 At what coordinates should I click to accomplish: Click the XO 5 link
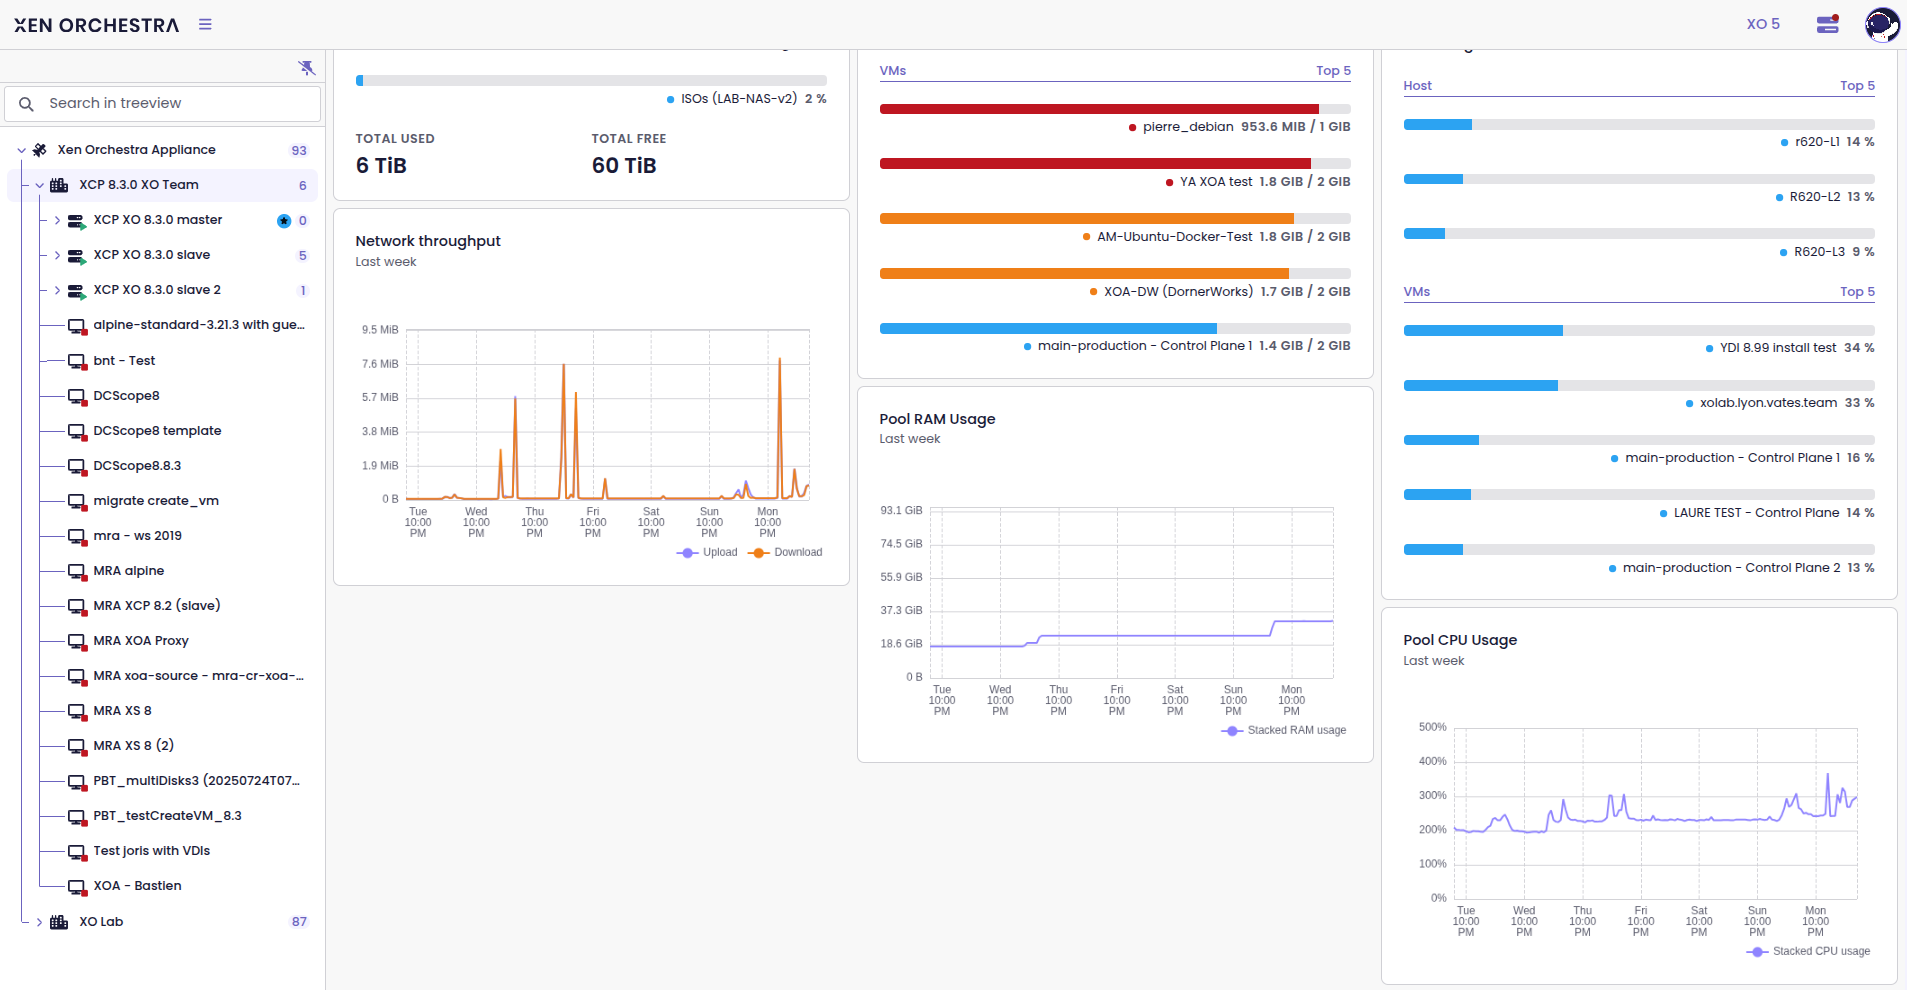(1763, 24)
